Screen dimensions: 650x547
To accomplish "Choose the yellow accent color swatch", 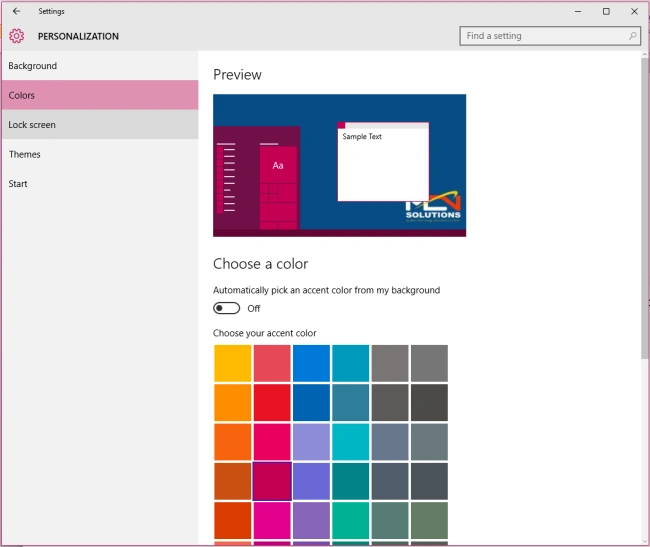I will point(233,363).
